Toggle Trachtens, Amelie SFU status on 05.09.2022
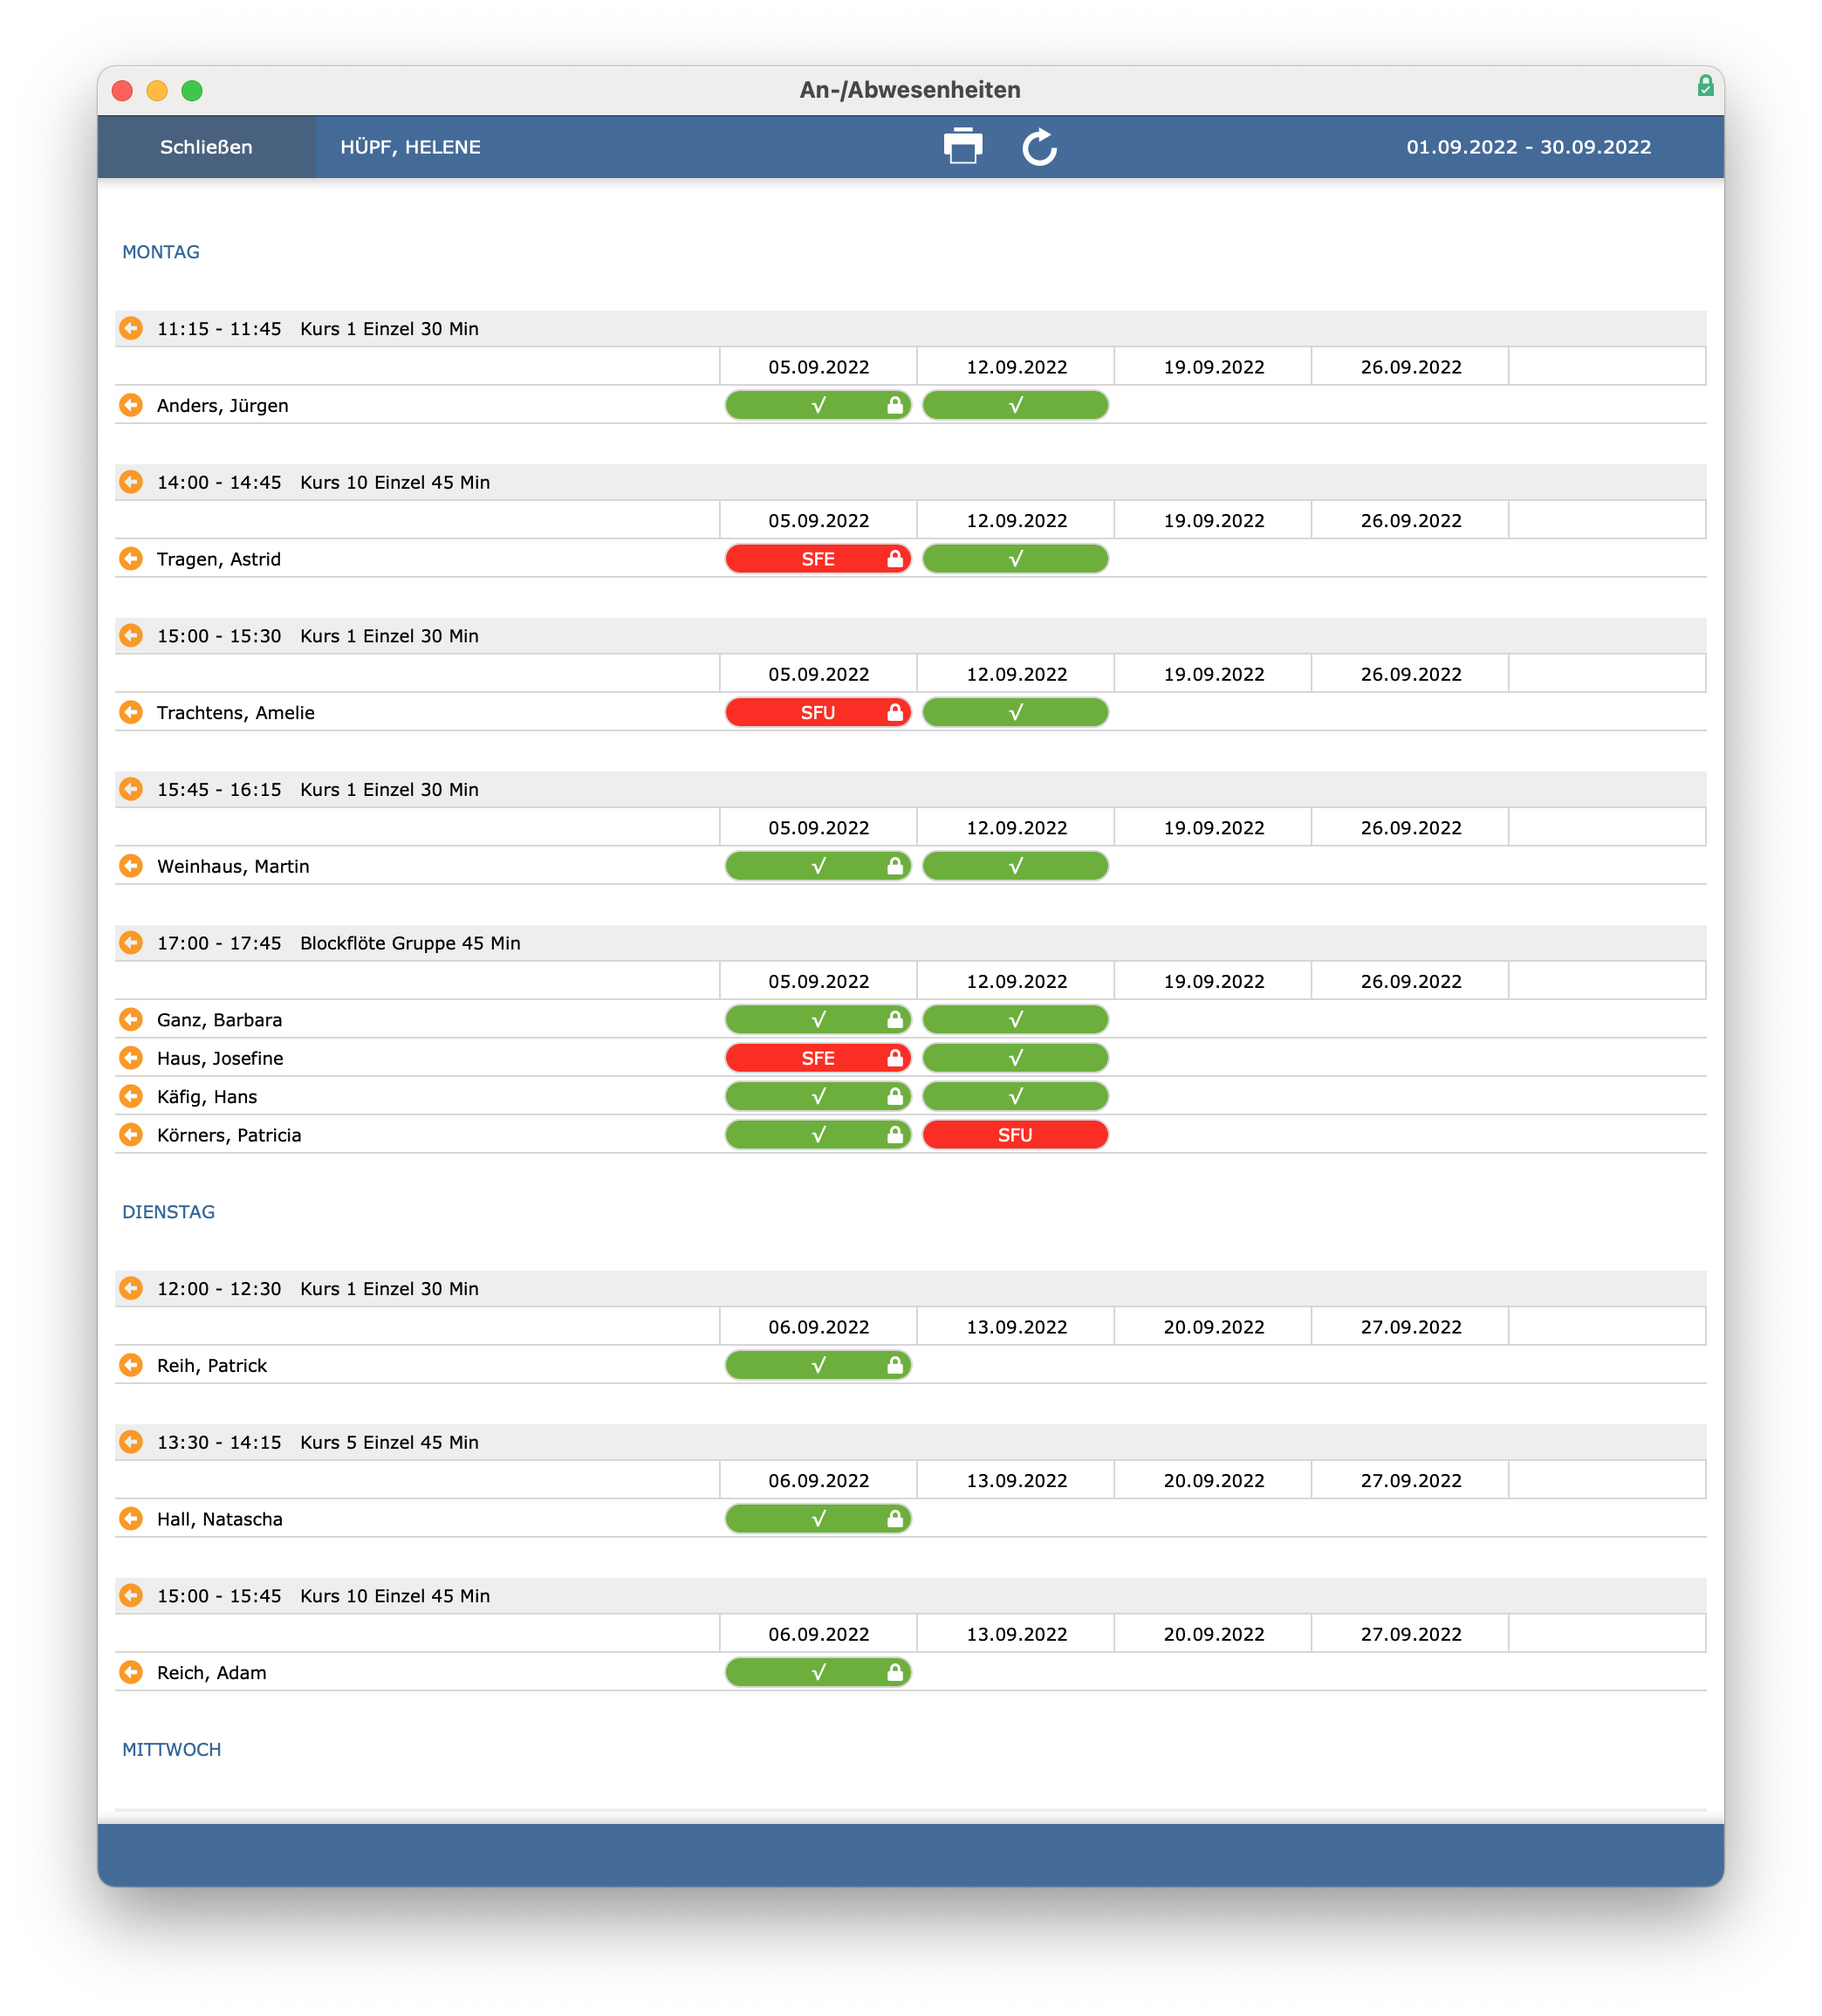This screenshot has width=1822, height=2016. click(818, 712)
